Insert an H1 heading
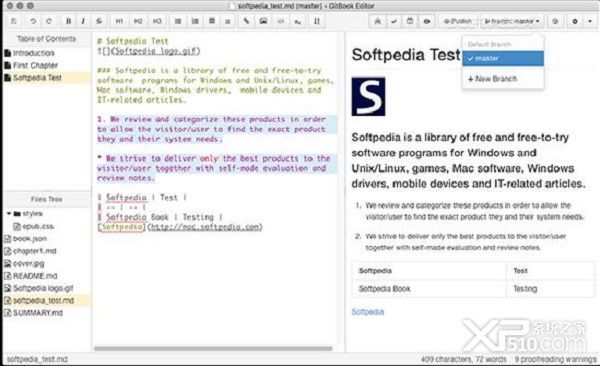Screen dimensions: 600x366 (x=119, y=21)
